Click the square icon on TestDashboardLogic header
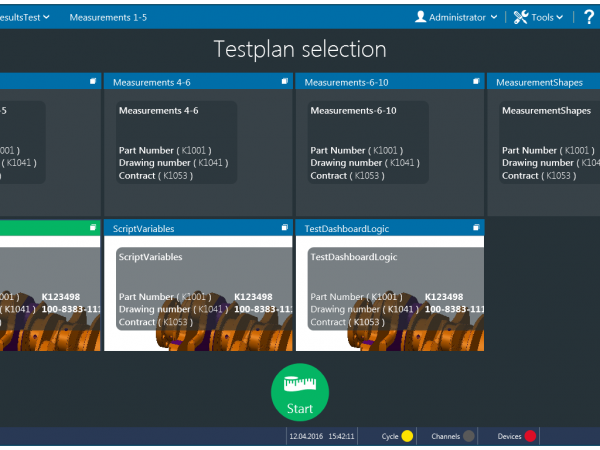This screenshot has height=450, width=600. [x=476, y=228]
